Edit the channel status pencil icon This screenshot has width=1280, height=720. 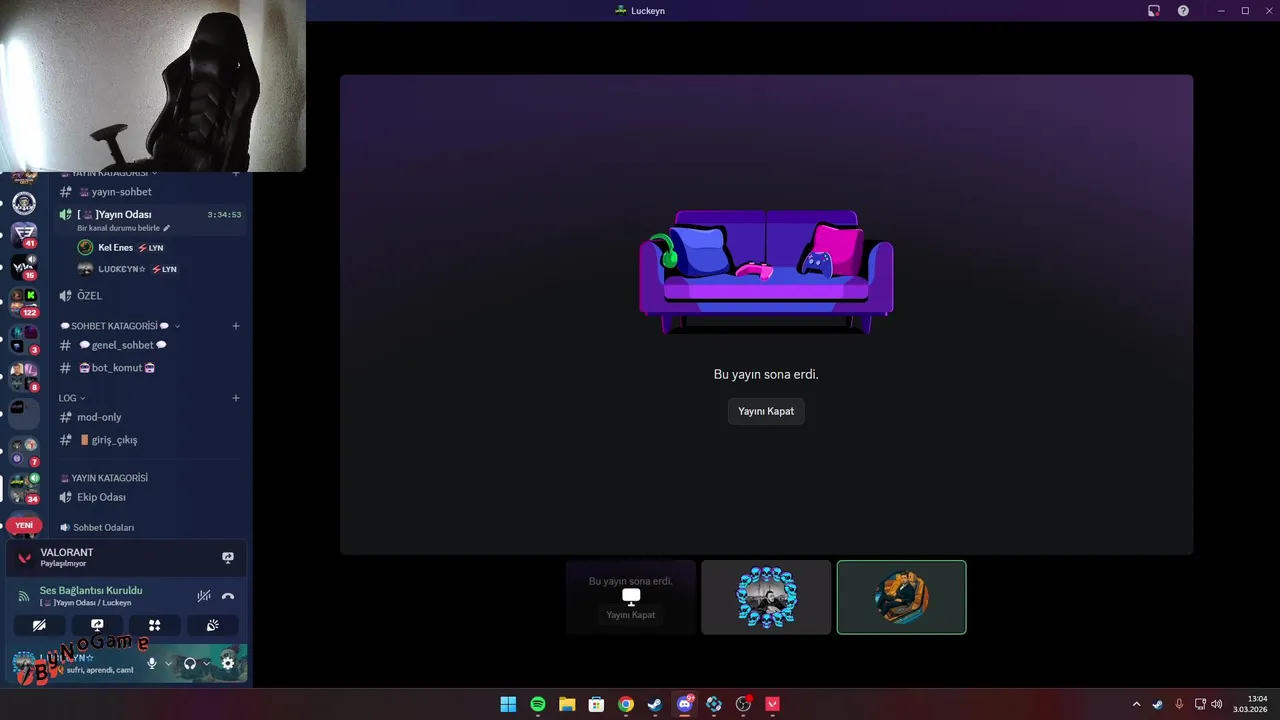[x=167, y=228]
